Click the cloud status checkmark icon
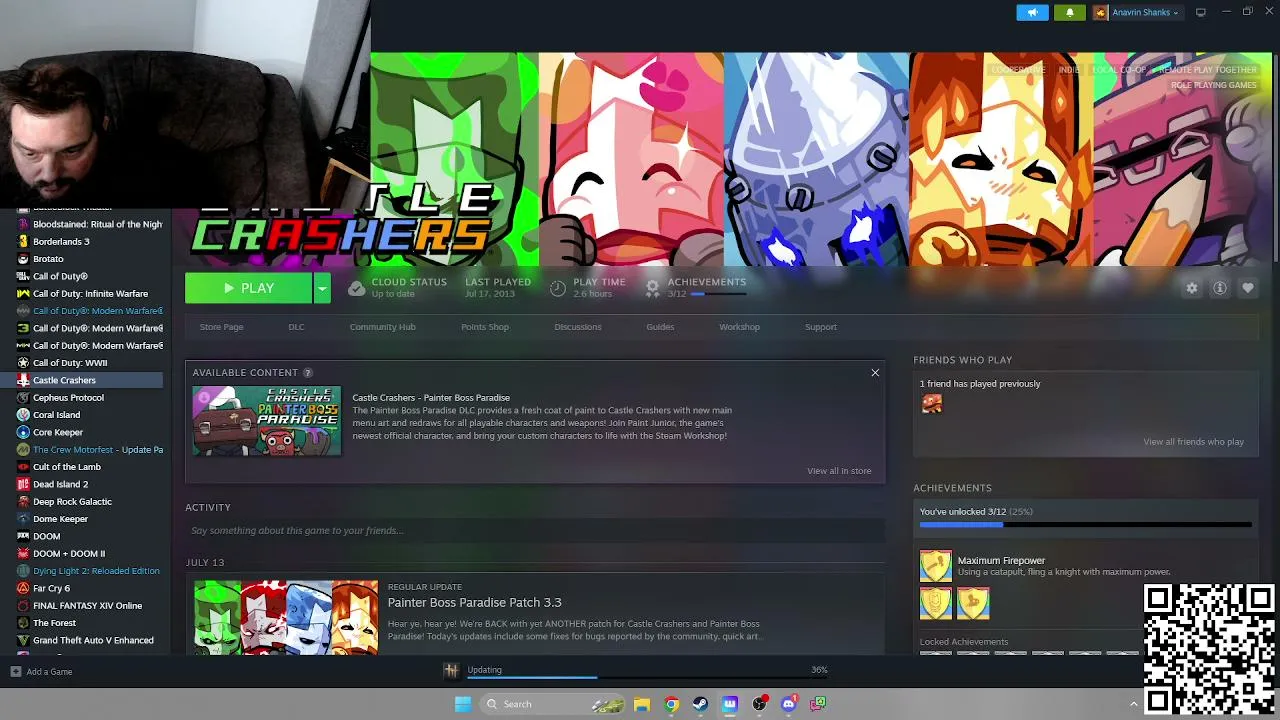Screen dimensions: 1280x720 click(356, 288)
